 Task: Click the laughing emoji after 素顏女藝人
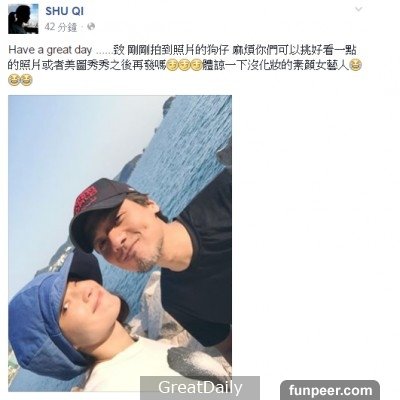tap(355, 65)
